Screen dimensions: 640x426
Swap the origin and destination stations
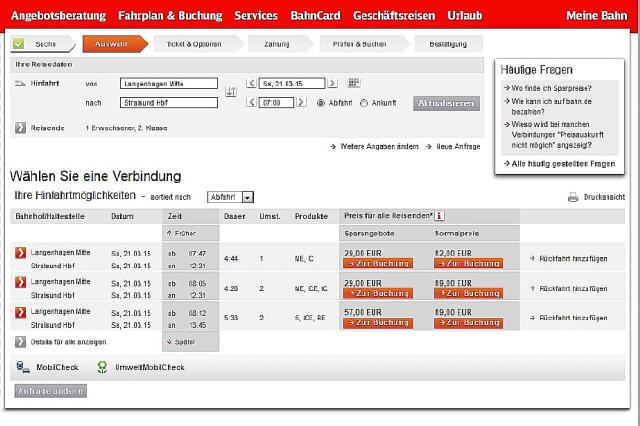pyautogui.click(x=231, y=91)
